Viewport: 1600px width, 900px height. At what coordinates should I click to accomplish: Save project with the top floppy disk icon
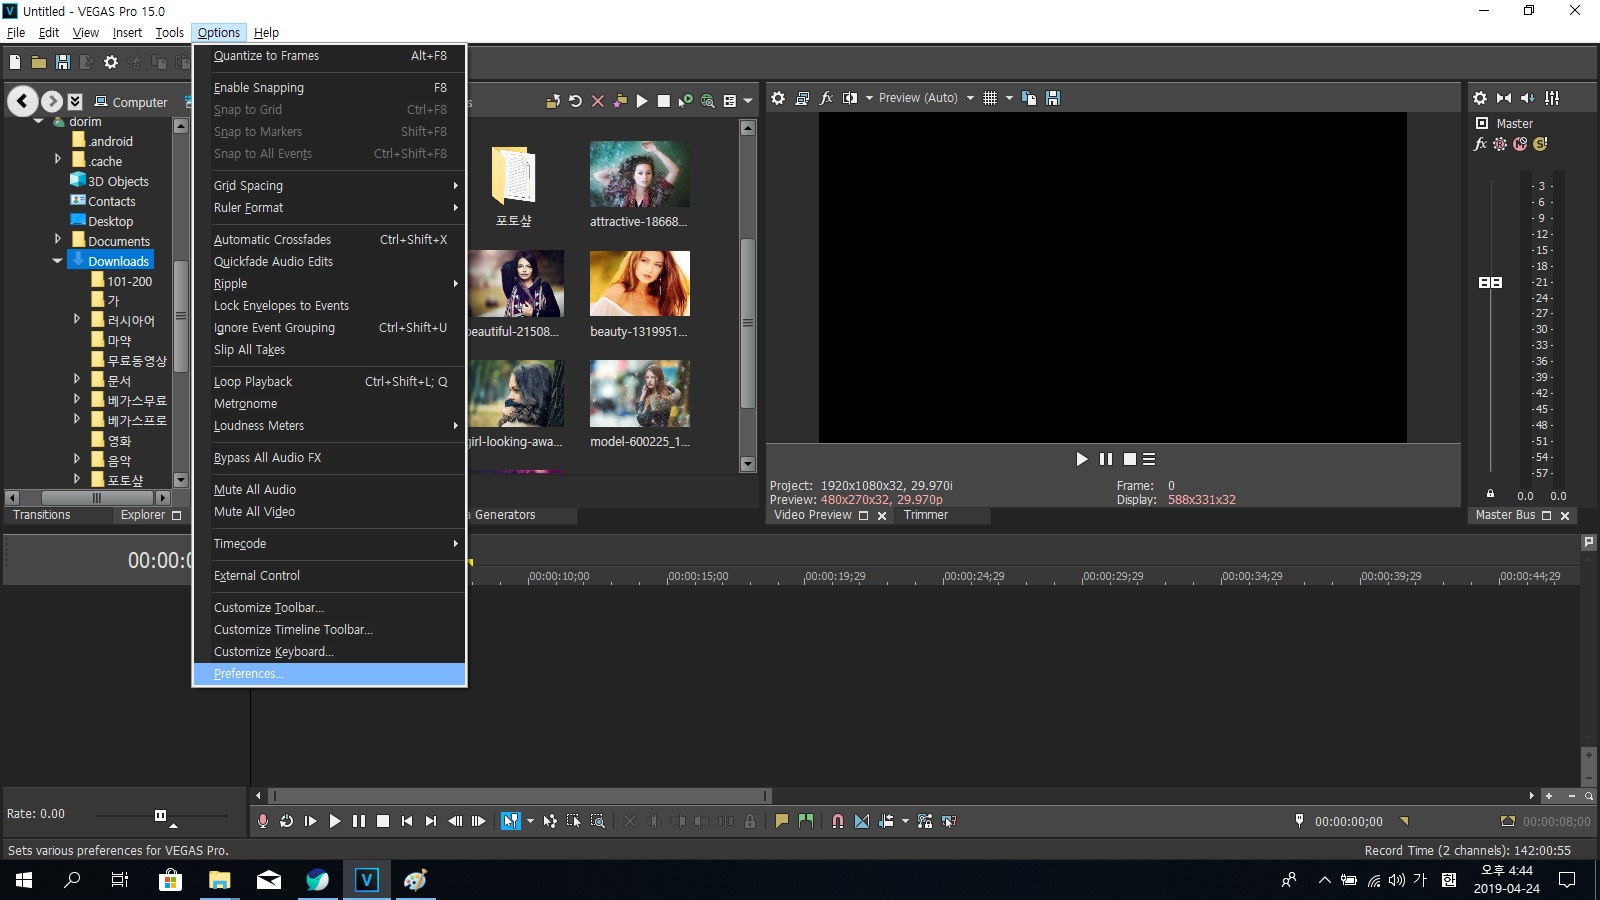click(63, 62)
